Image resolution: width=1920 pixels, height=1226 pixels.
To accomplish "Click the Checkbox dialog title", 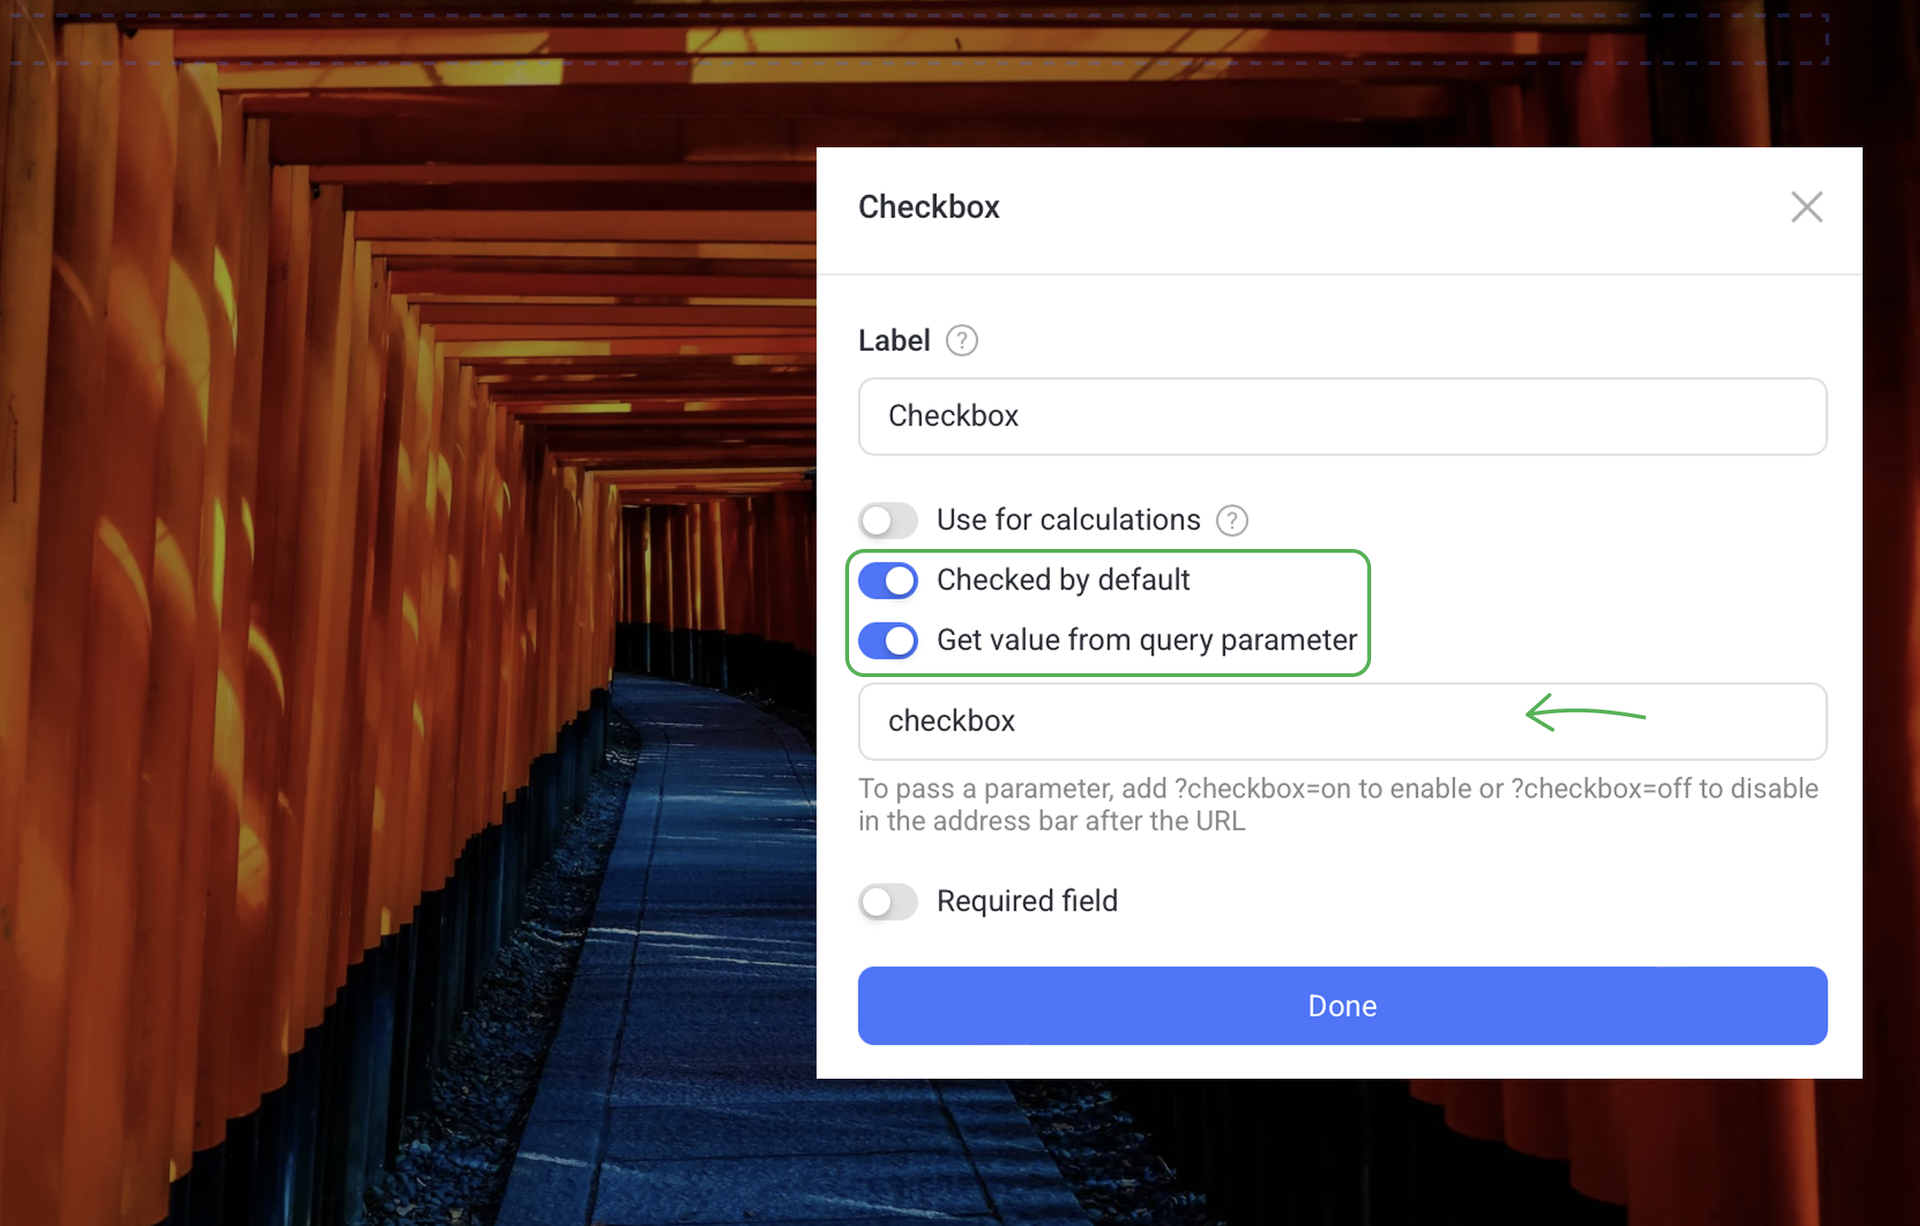I will tap(928, 207).
